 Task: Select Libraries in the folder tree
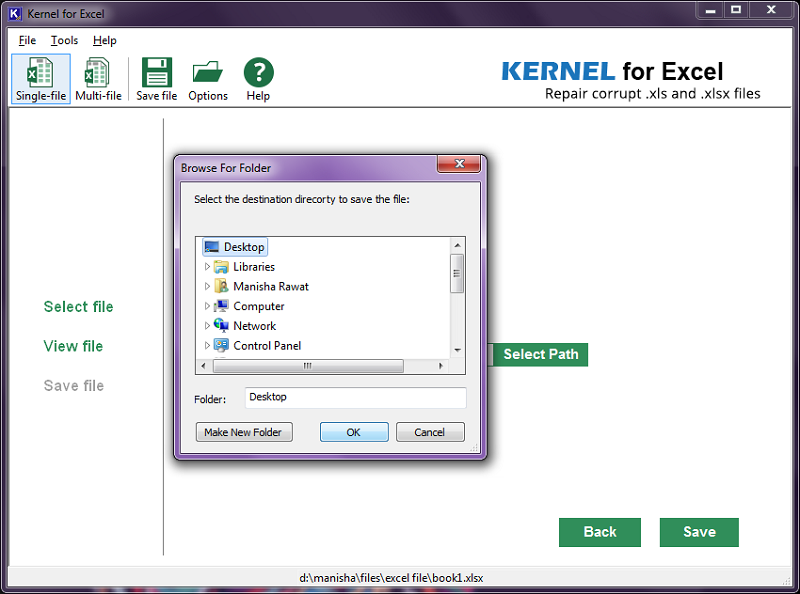(x=254, y=267)
